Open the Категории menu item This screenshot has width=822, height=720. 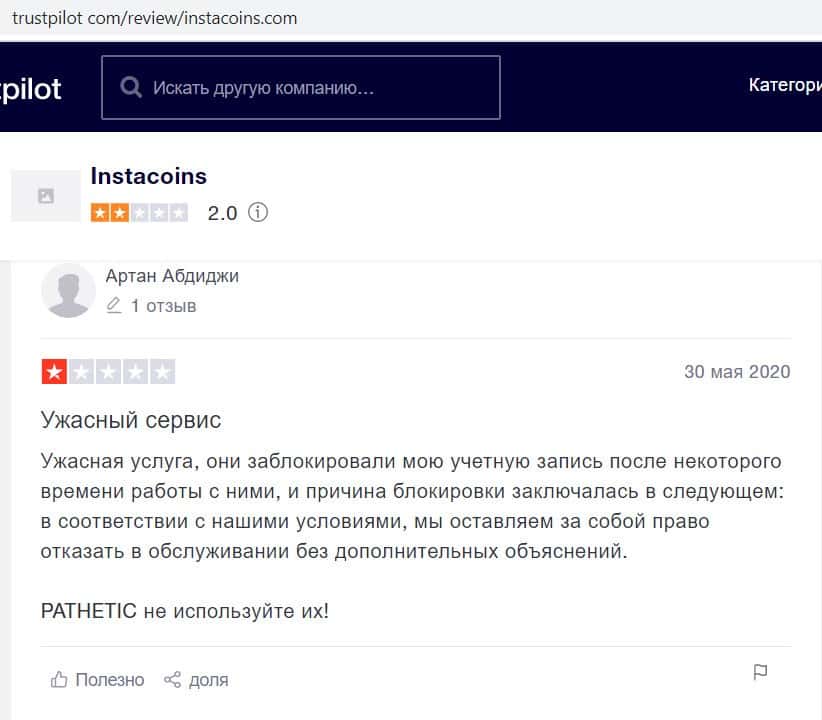pos(785,85)
